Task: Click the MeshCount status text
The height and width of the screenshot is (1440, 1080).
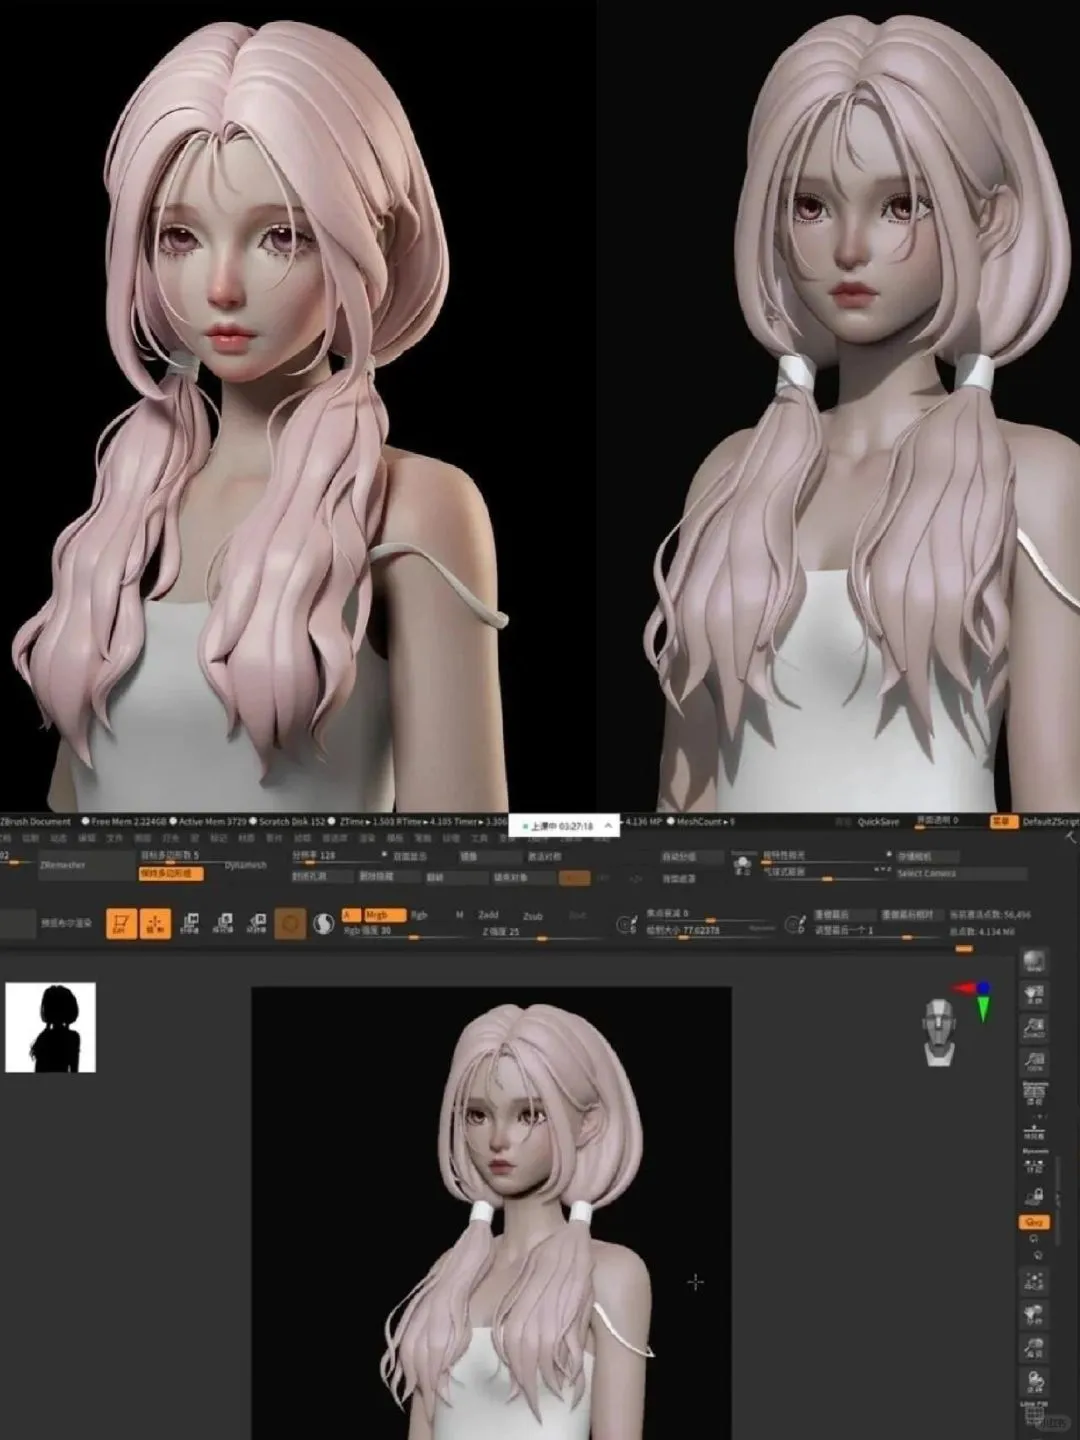Action: coord(702,821)
